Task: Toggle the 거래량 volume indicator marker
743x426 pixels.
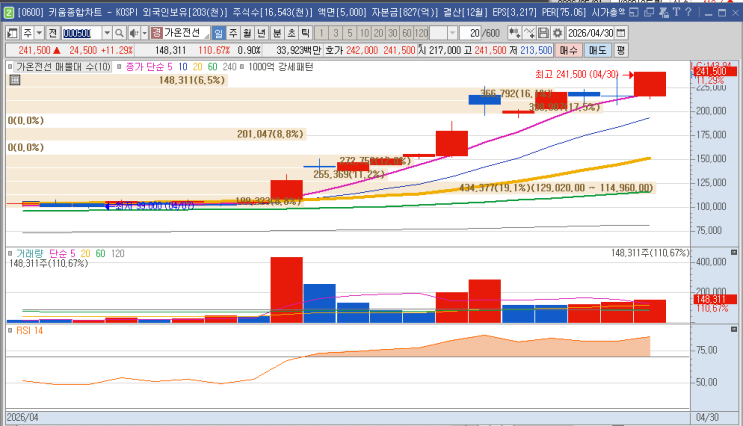Action: pyautogui.click(x=10, y=254)
